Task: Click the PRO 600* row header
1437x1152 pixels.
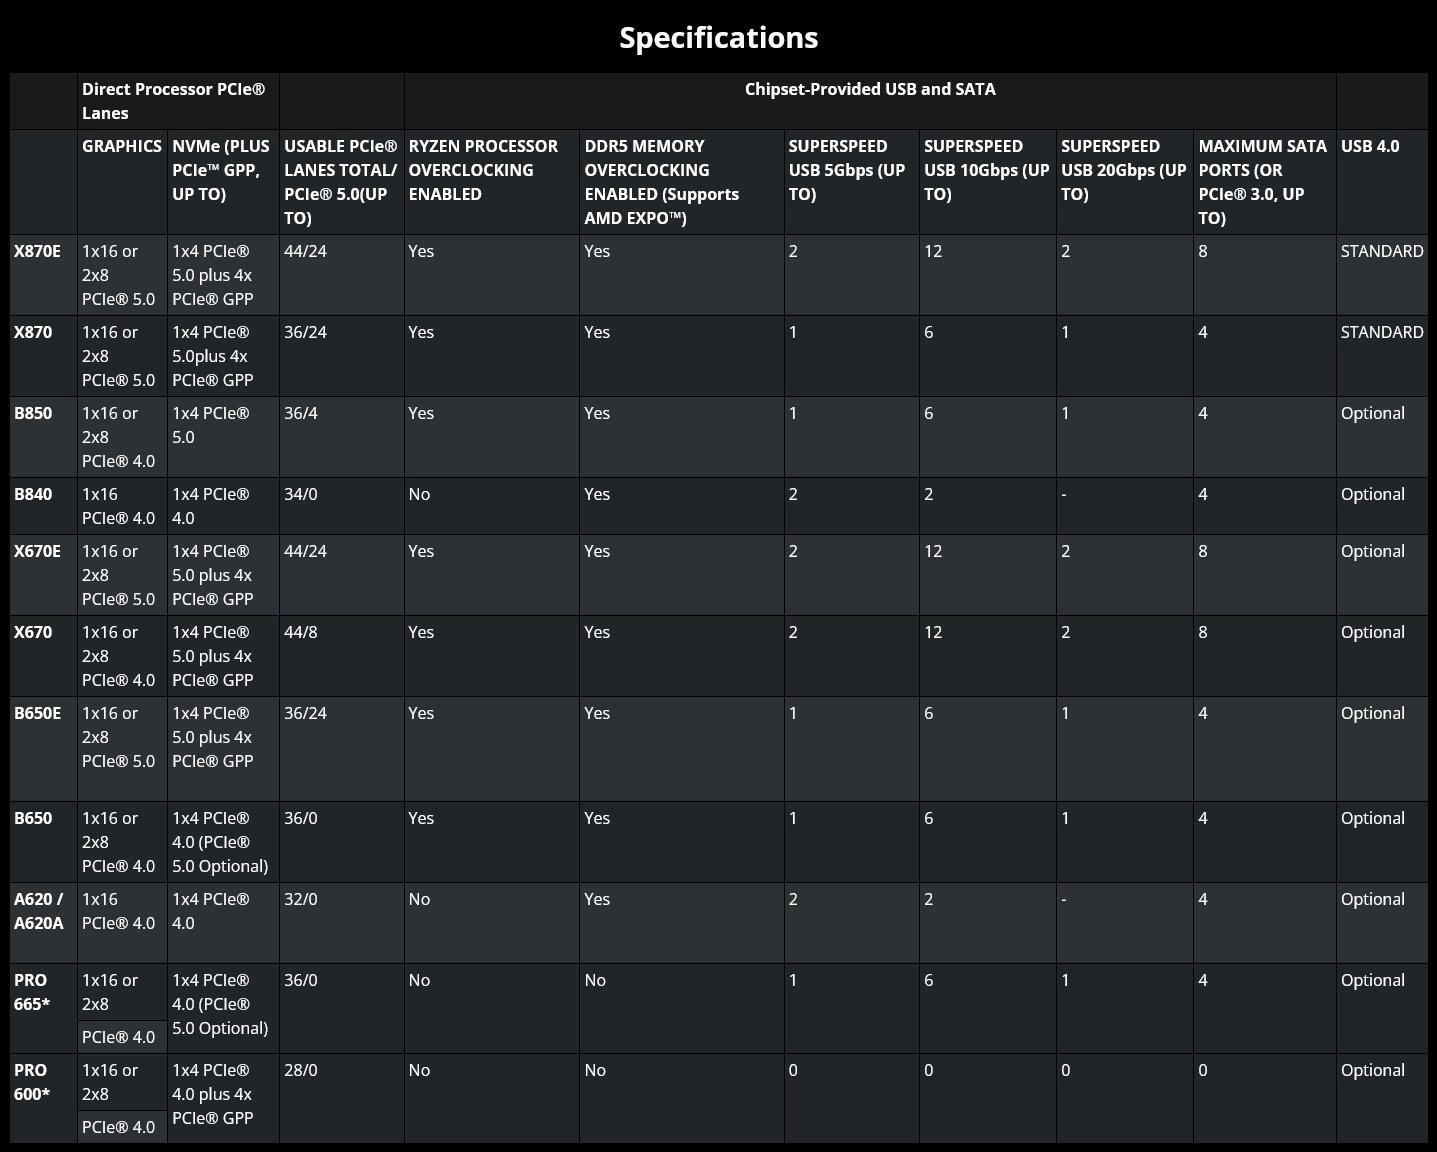Action: pyautogui.click(x=32, y=1082)
